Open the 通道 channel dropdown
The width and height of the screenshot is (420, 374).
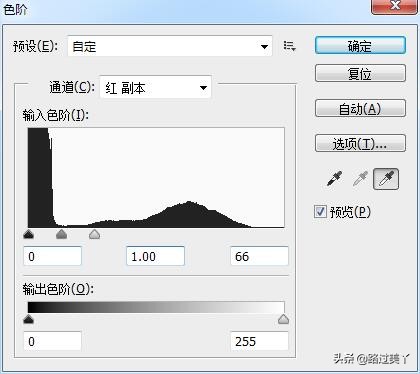coord(155,88)
